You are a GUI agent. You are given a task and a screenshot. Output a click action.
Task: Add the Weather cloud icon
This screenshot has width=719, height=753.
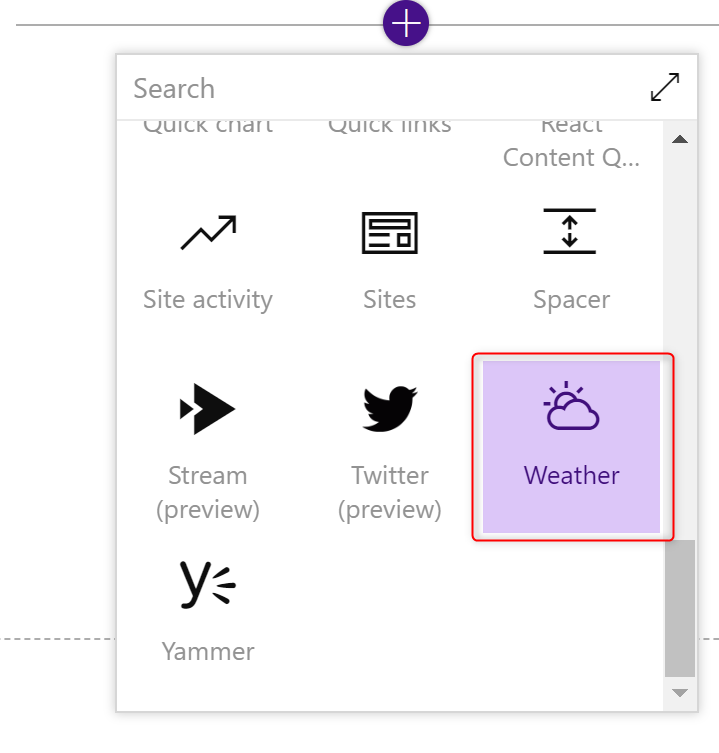[x=571, y=405]
